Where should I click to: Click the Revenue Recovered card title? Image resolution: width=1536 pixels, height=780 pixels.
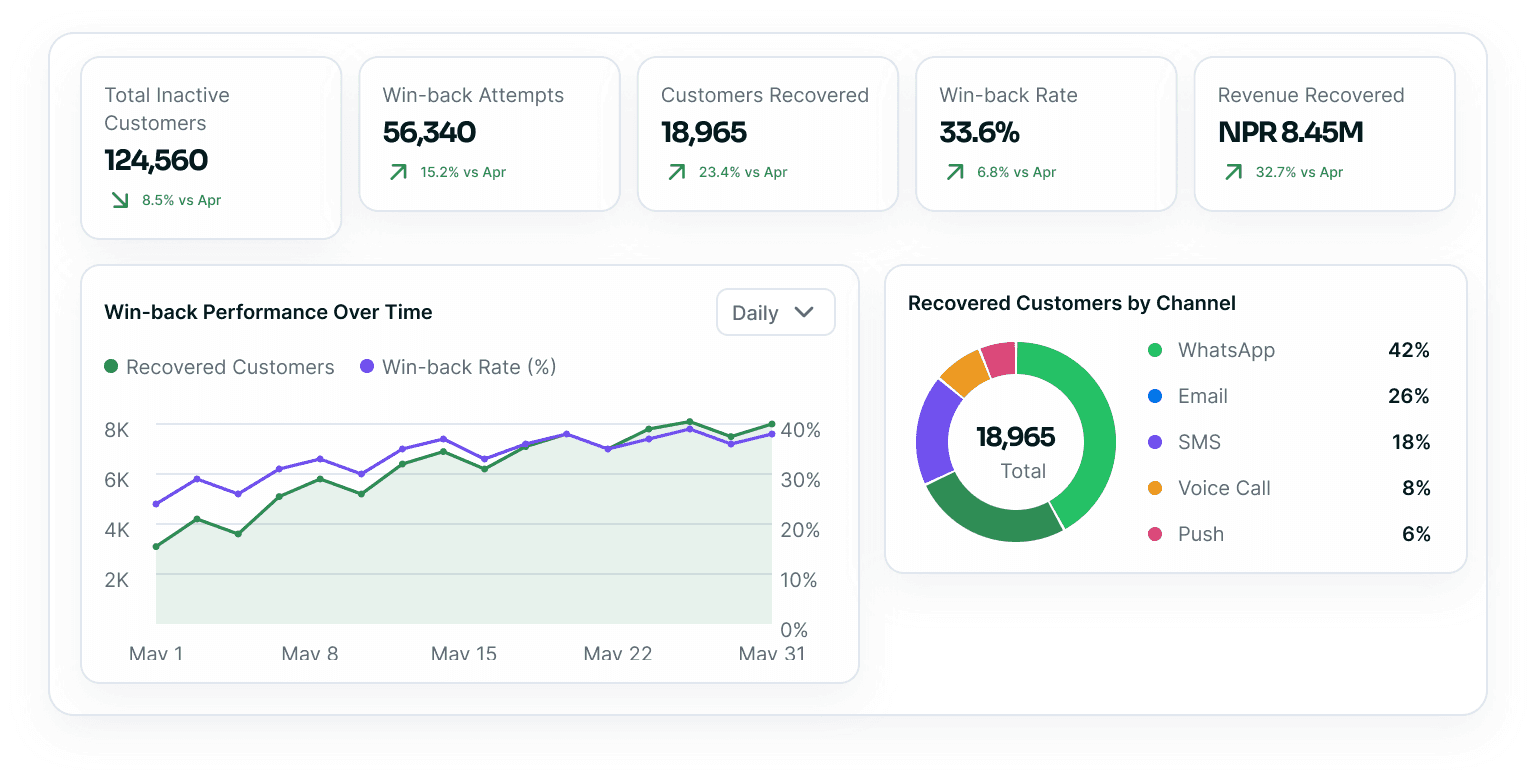[x=1311, y=95]
